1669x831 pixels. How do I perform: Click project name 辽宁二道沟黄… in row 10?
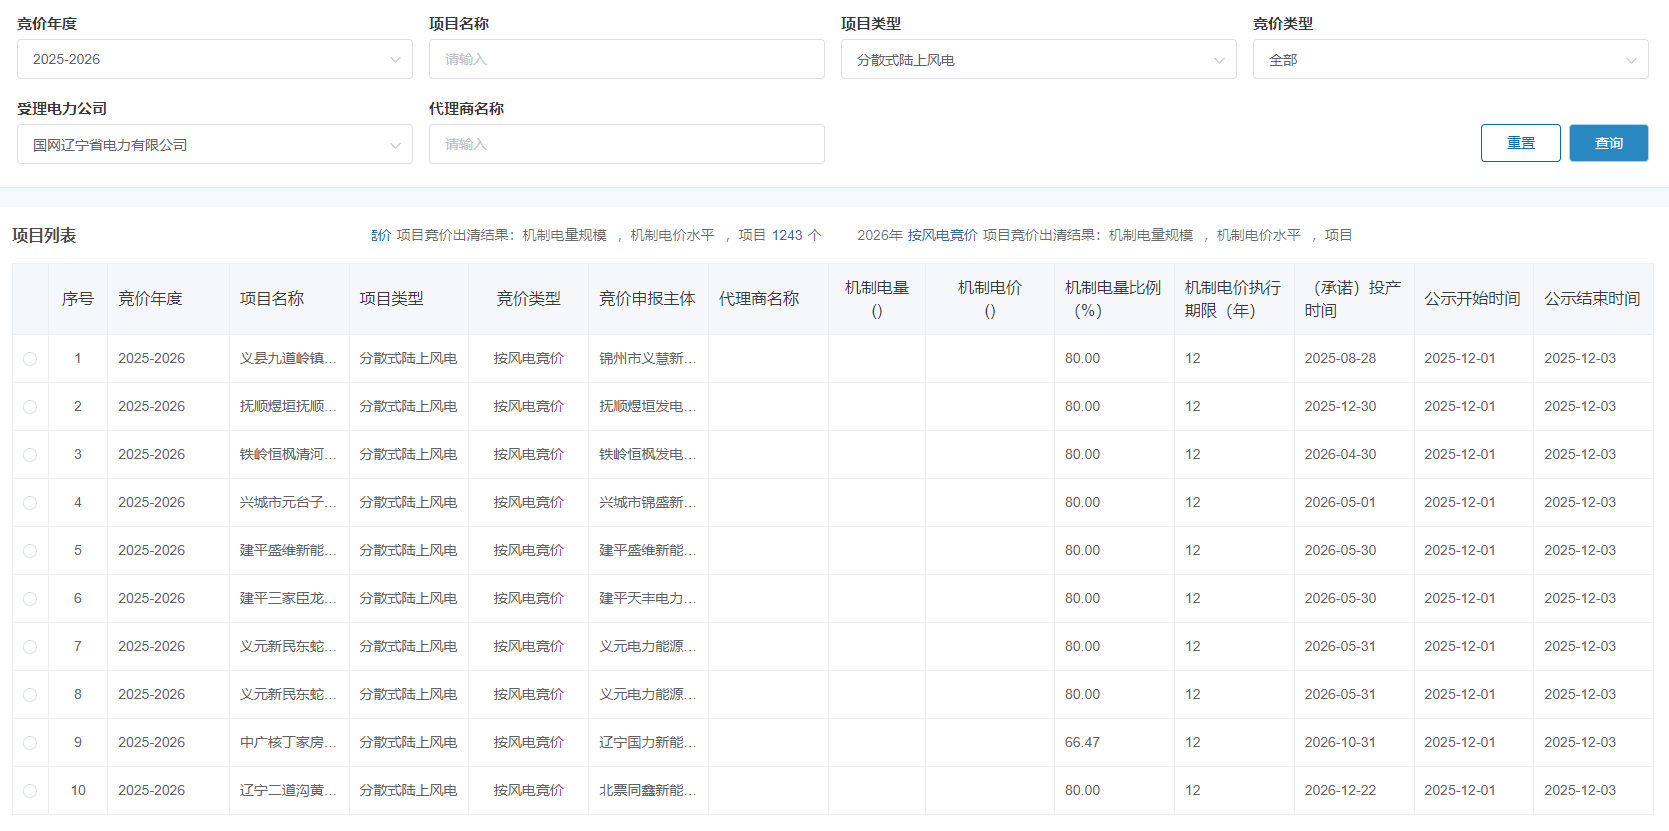tap(288, 791)
